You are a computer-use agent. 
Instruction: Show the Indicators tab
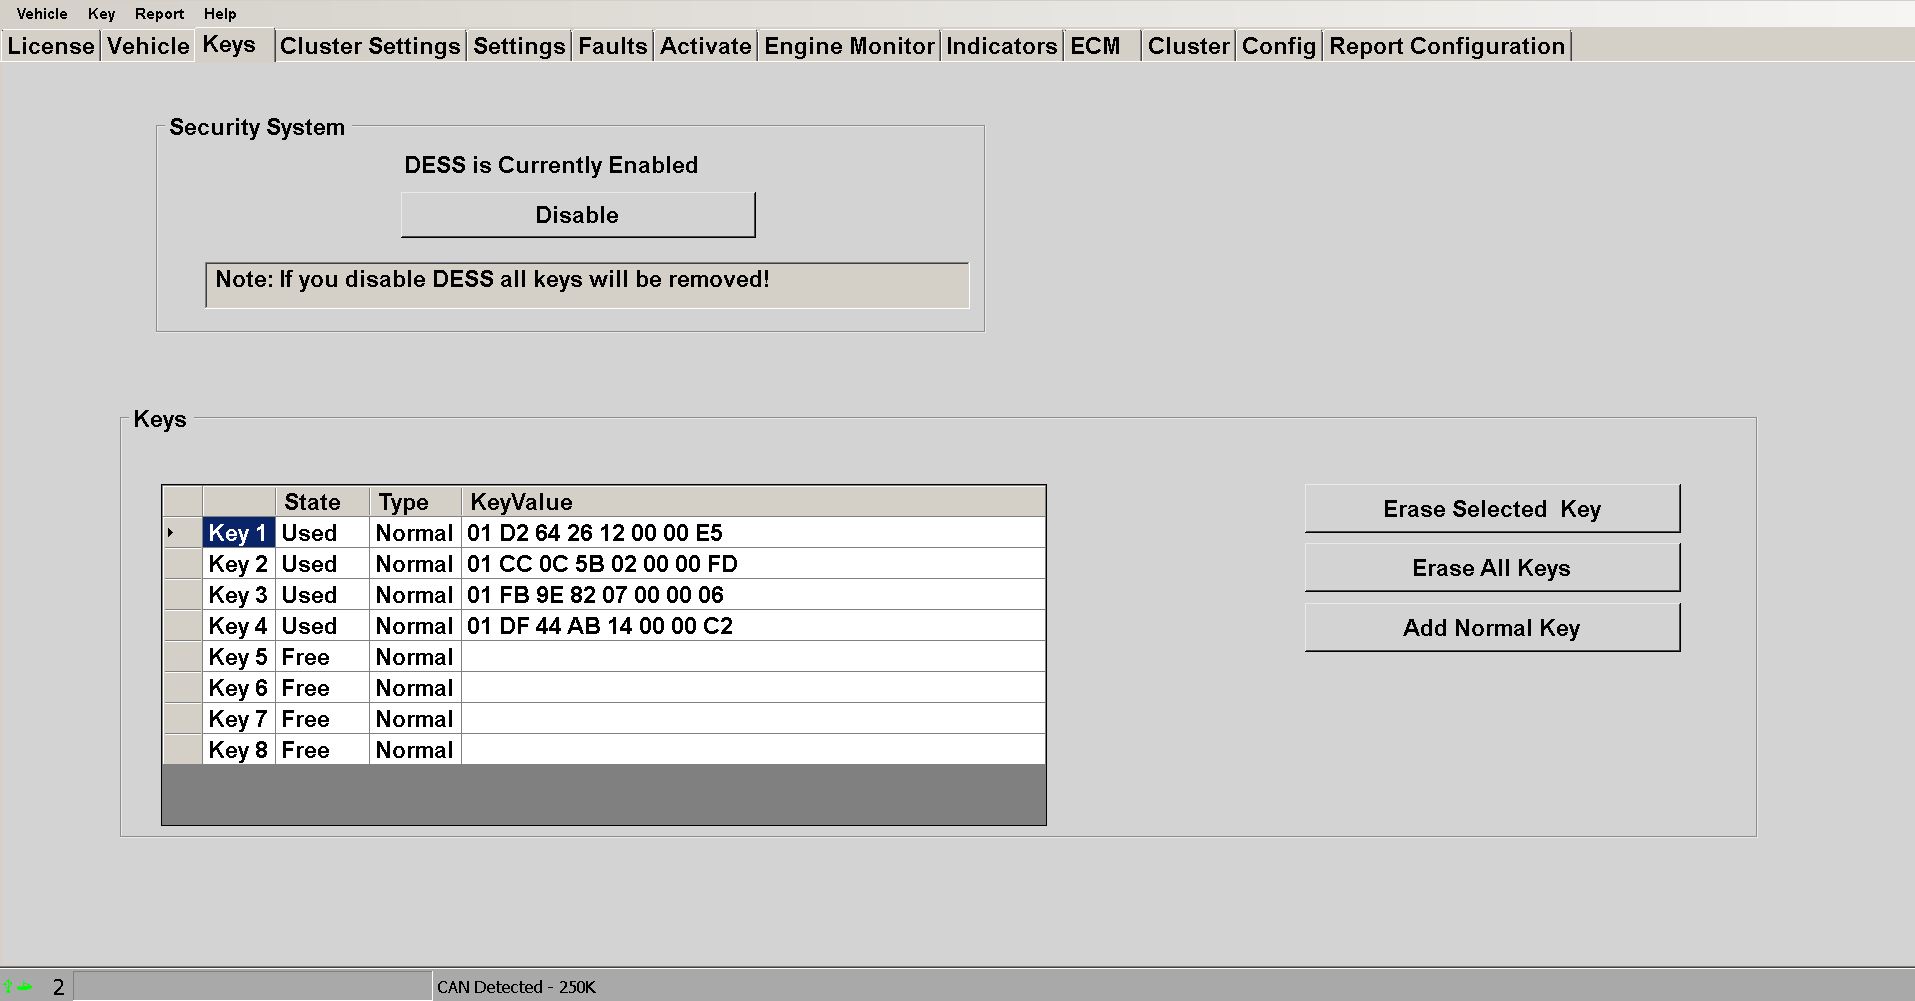(1001, 46)
